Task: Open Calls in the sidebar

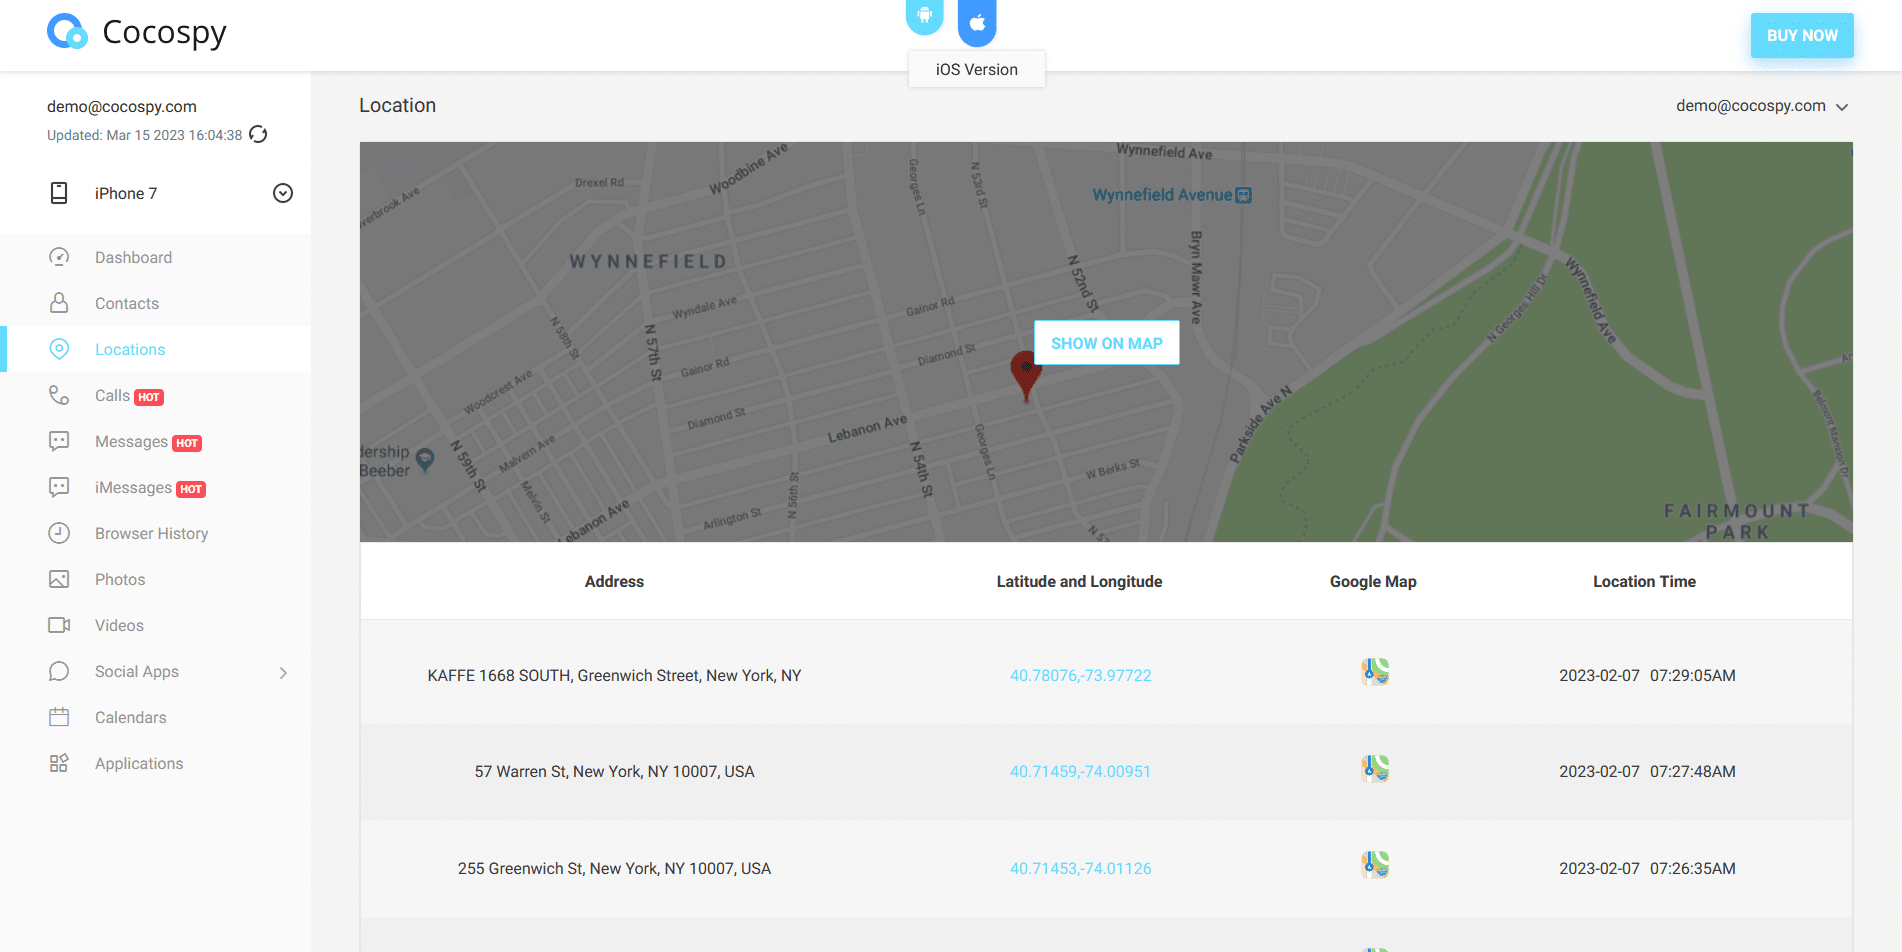Action: (155, 395)
